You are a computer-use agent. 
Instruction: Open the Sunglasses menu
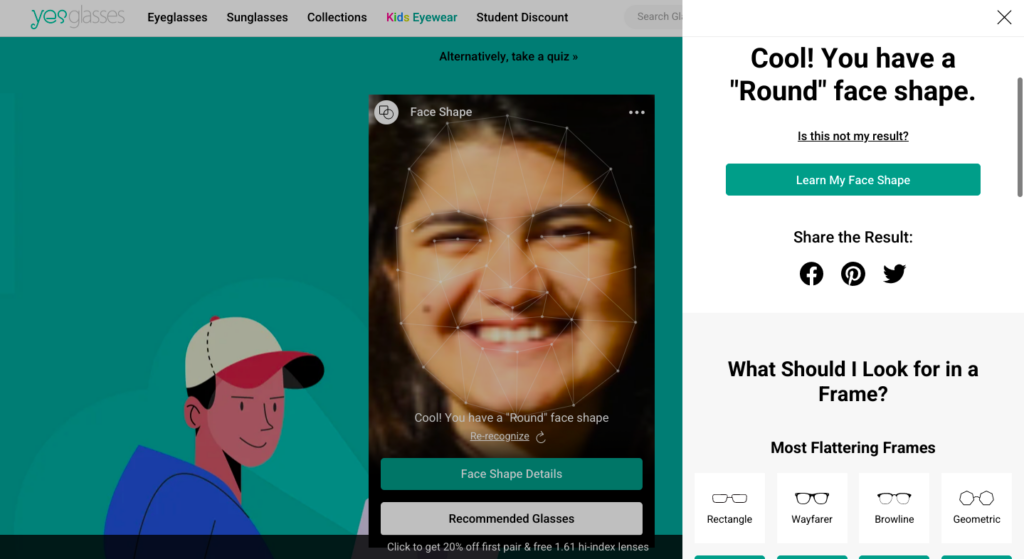(257, 18)
